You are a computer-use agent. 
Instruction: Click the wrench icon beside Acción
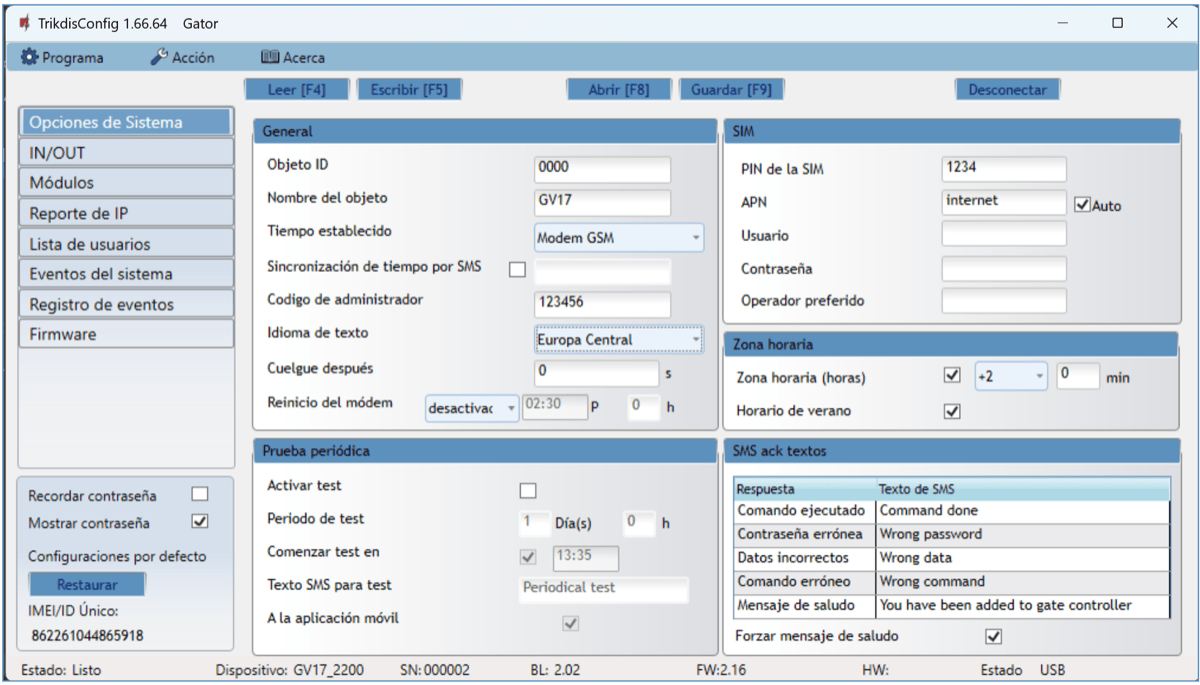coord(159,58)
